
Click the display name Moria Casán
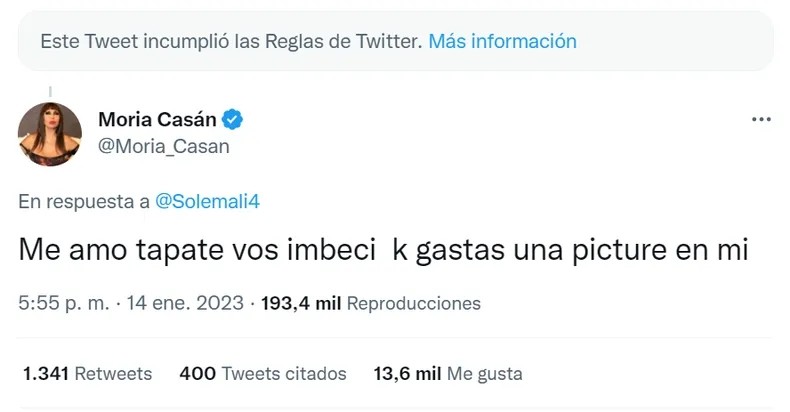[158, 120]
